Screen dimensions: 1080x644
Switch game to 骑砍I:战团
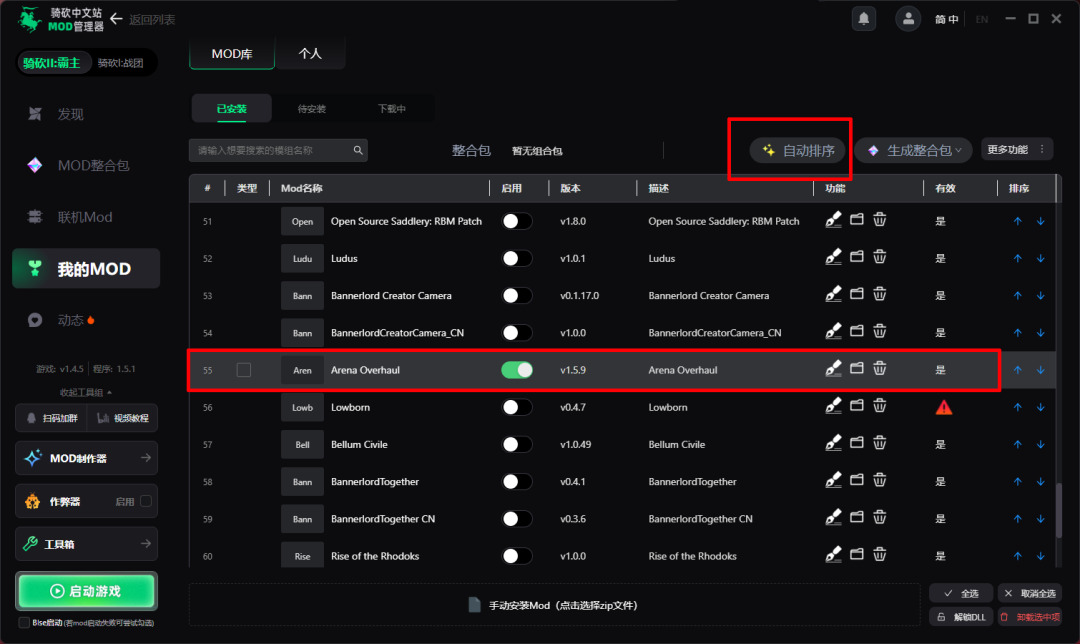pos(121,63)
